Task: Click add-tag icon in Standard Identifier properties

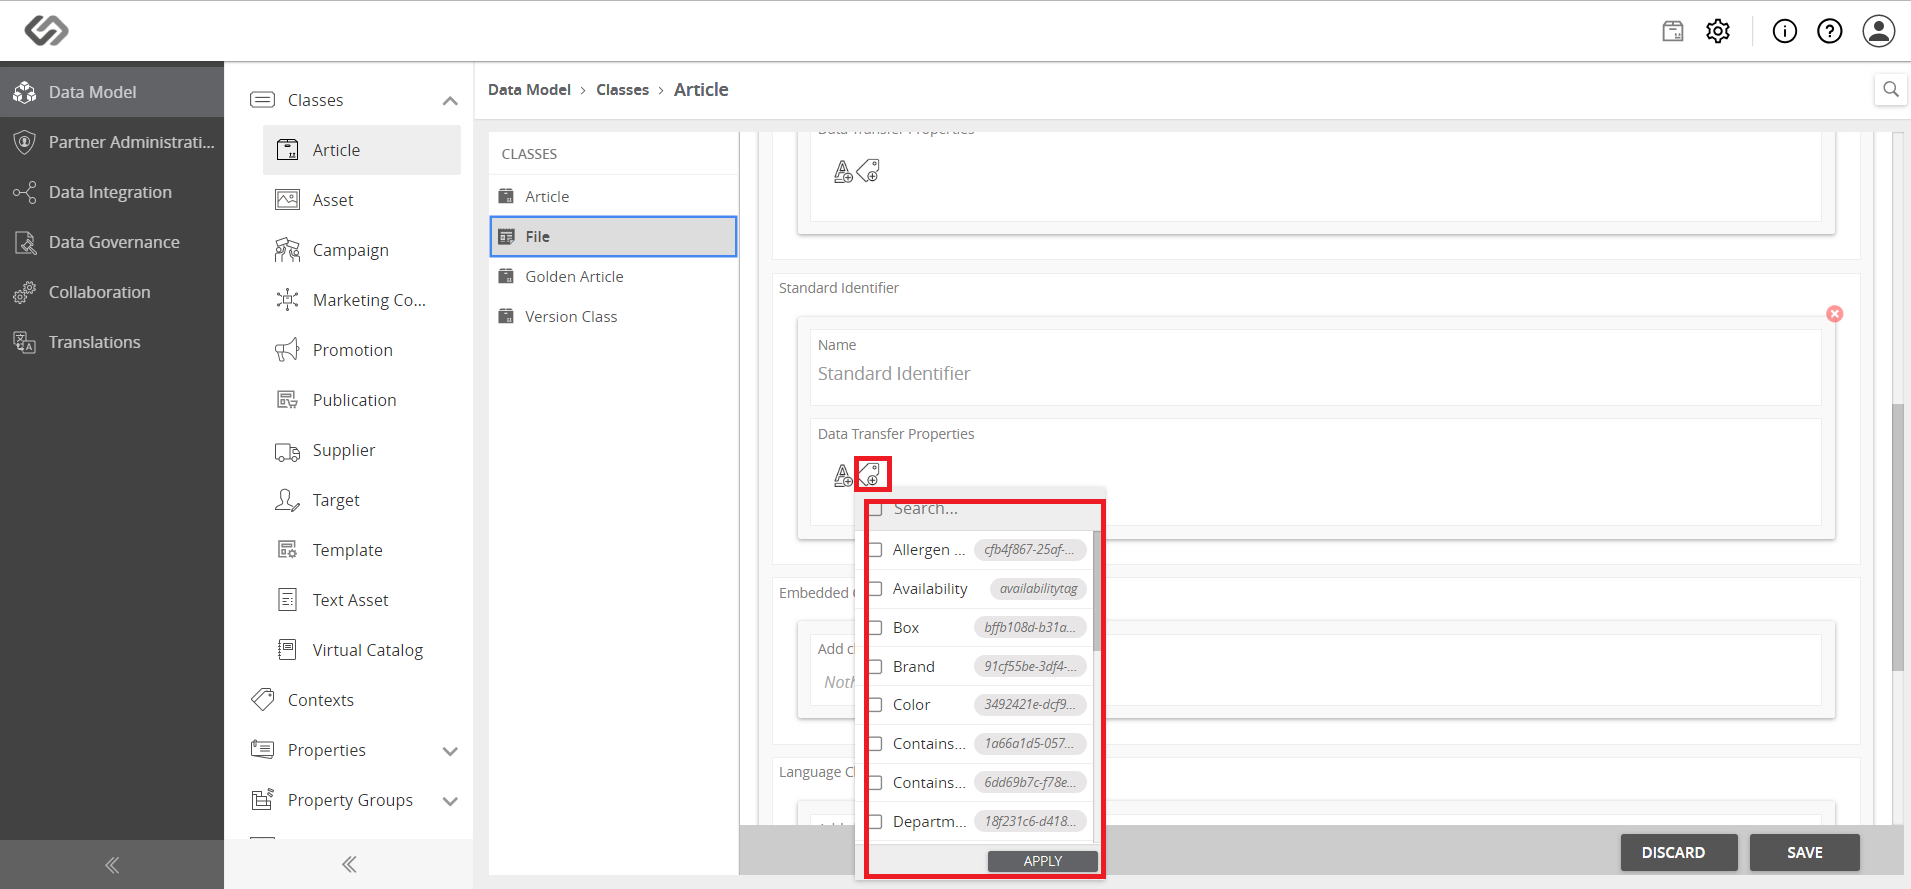Action: (869, 474)
